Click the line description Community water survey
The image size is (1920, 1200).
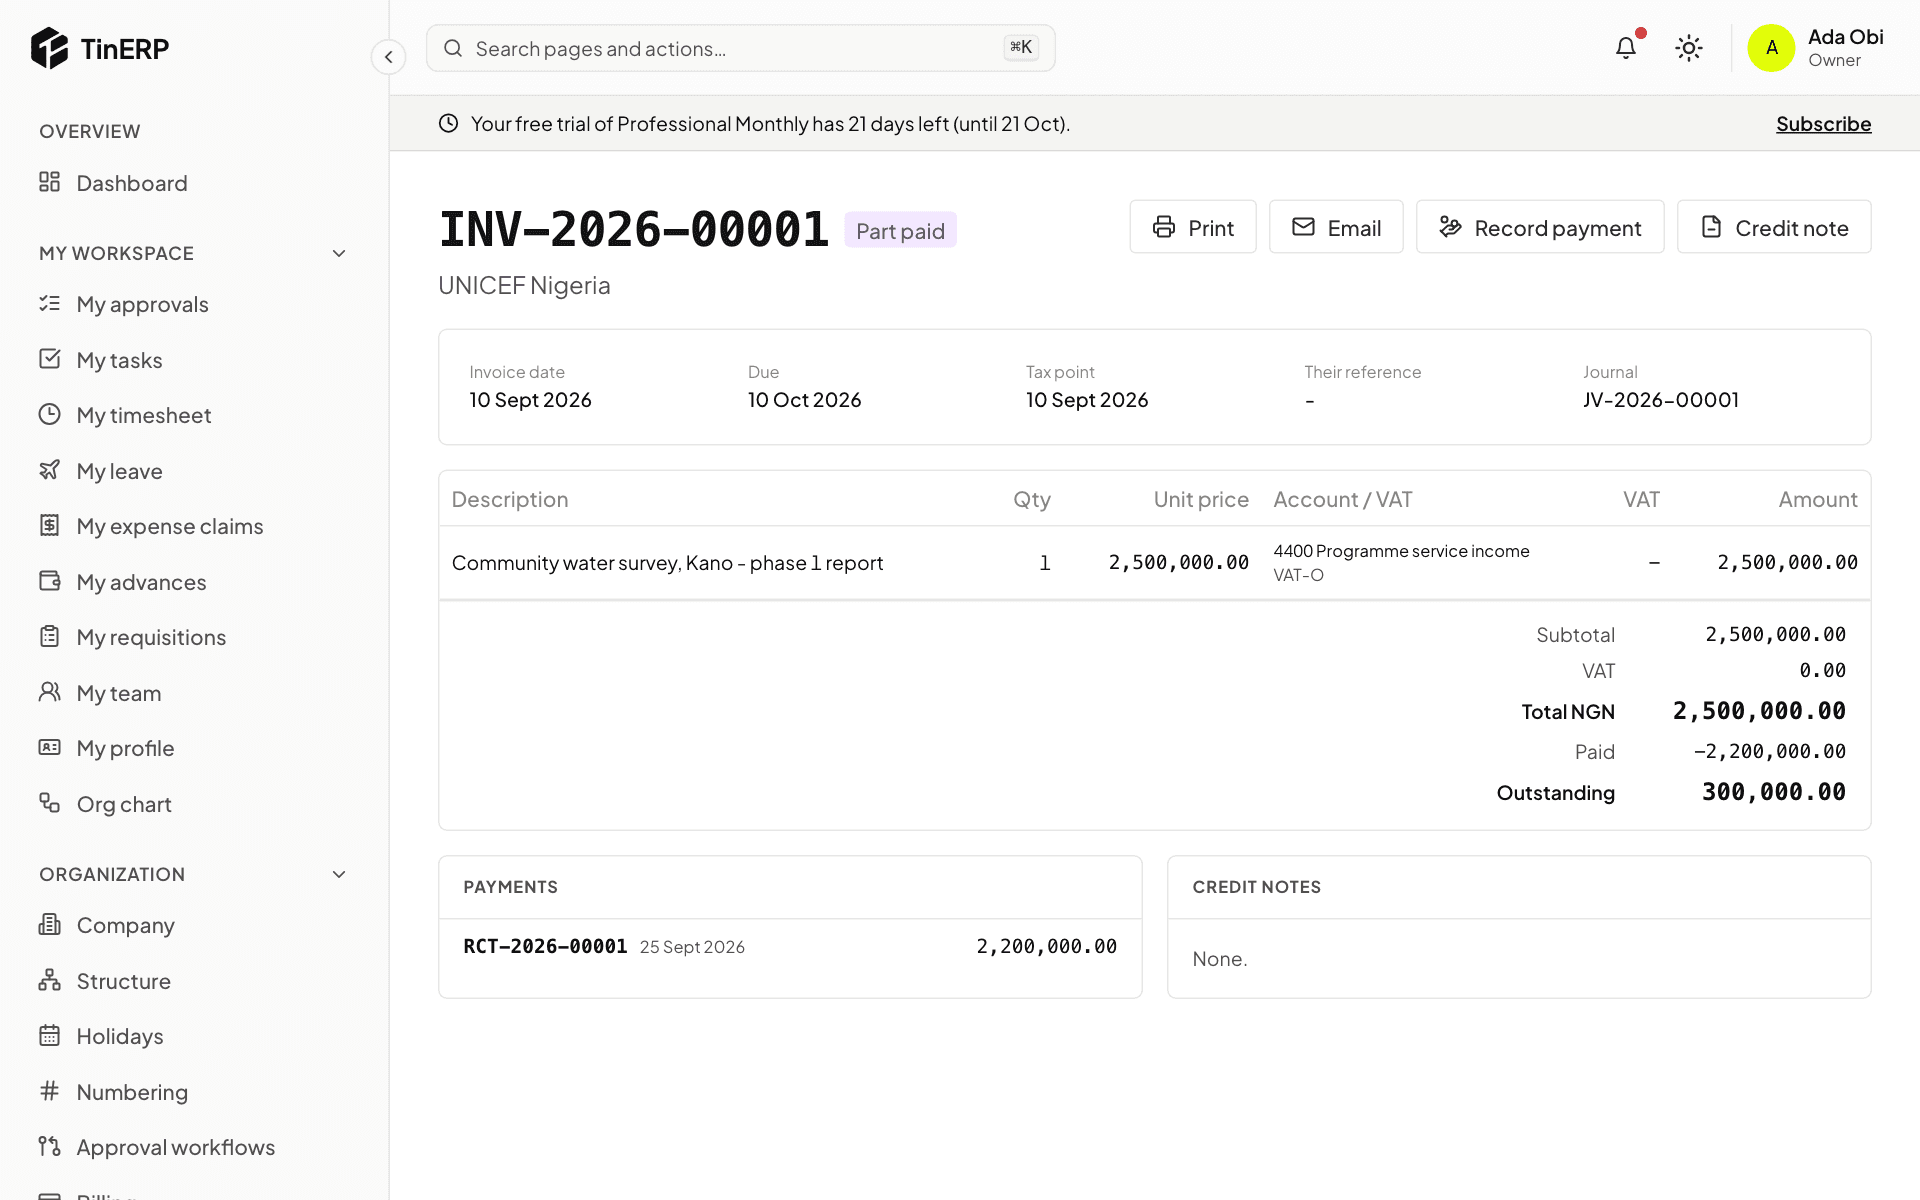click(x=667, y=563)
